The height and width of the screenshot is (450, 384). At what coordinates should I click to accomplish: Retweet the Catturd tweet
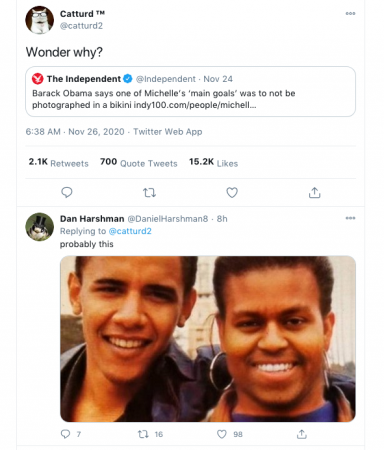[x=149, y=193]
